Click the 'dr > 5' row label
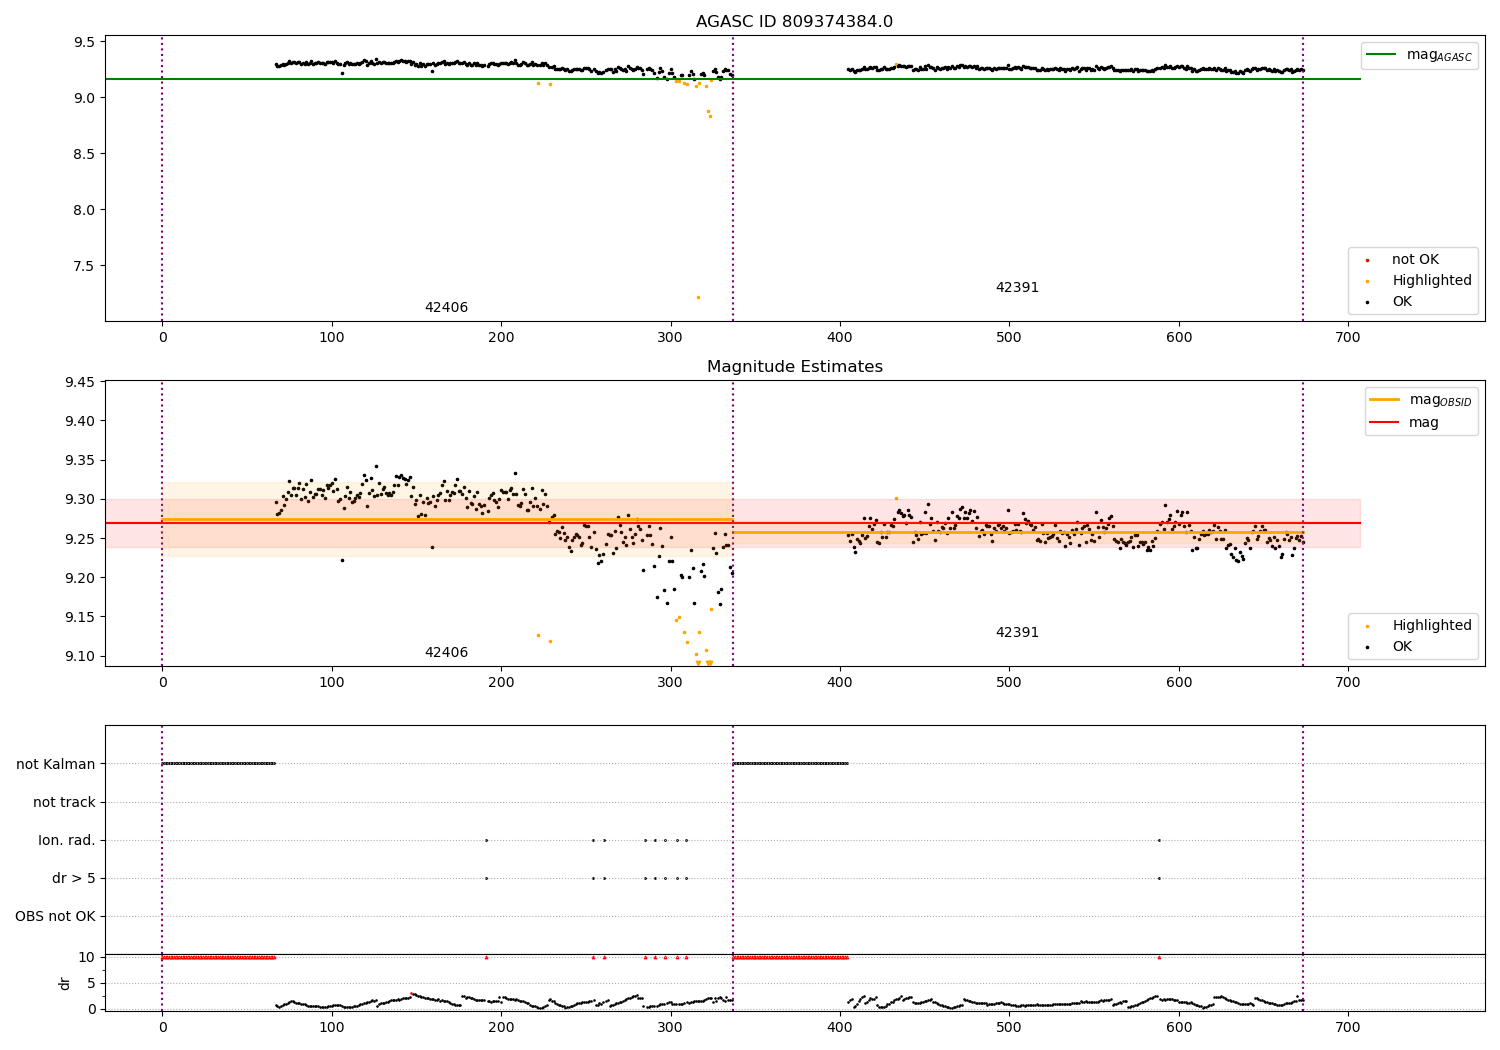1500x1050 pixels. click(74, 879)
